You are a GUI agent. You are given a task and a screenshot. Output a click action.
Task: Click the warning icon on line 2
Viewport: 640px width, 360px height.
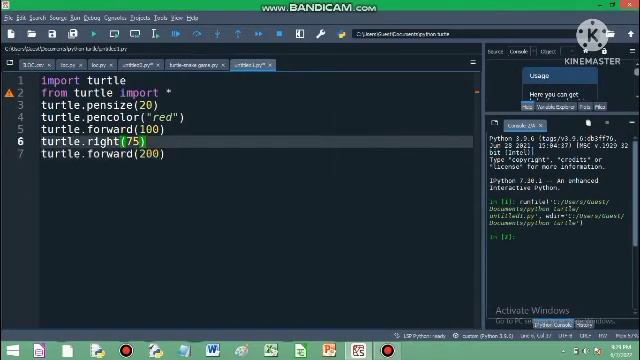pyautogui.click(x=9, y=93)
